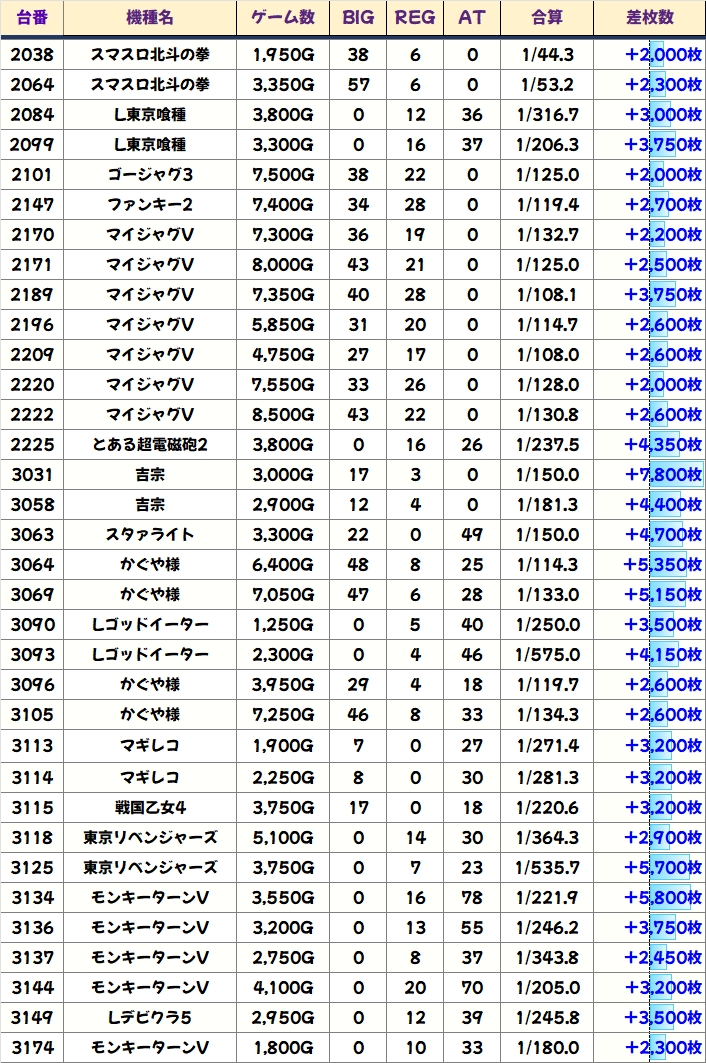
Task: Open the とある超電磁砲2 machine entry
Action: [x=150, y=444]
